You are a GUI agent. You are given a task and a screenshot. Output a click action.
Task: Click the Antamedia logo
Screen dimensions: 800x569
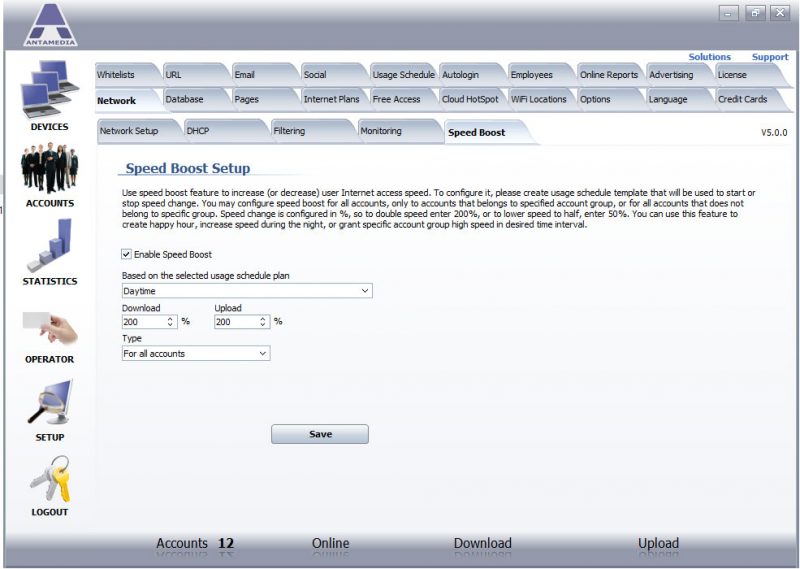pyautogui.click(x=48, y=25)
